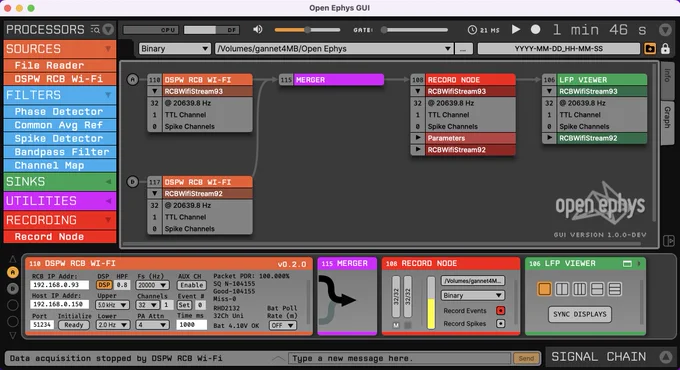The height and width of the screenshot is (370, 680).
Task: Click the Ready initialize button
Action: coord(74,325)
